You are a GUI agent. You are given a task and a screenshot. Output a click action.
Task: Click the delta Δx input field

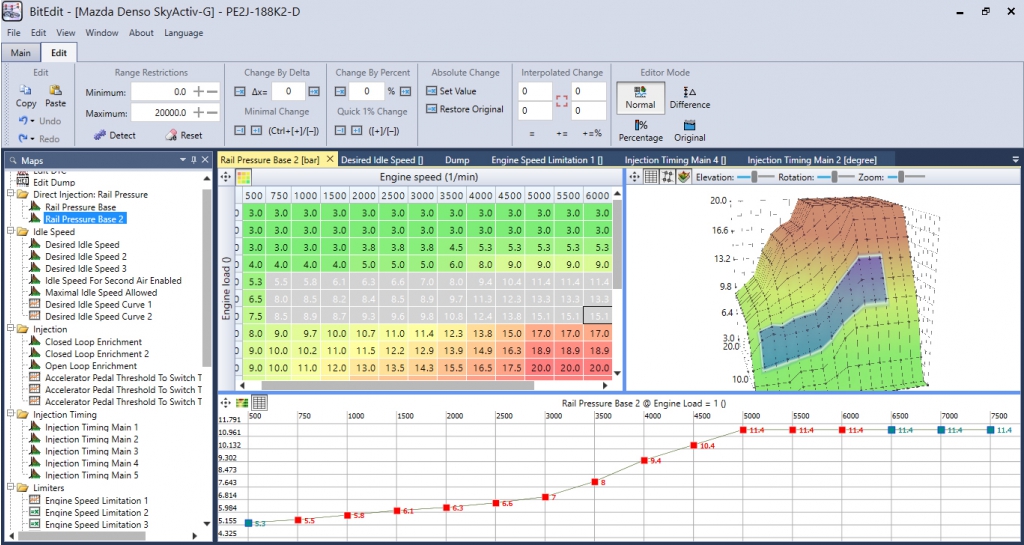(289, 91)
